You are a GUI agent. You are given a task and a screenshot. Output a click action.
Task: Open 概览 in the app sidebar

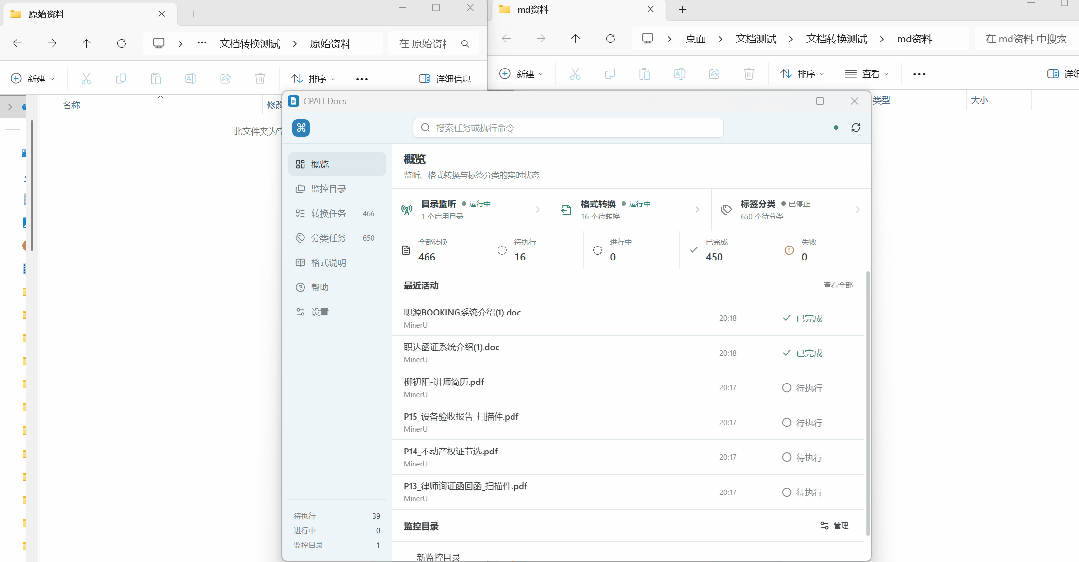click(337, 164)
